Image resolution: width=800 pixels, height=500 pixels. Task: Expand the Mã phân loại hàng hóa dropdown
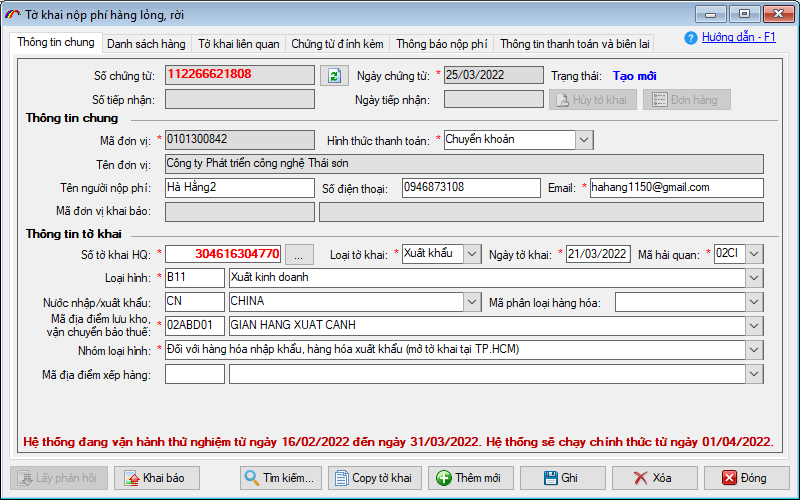click(755, 302)
